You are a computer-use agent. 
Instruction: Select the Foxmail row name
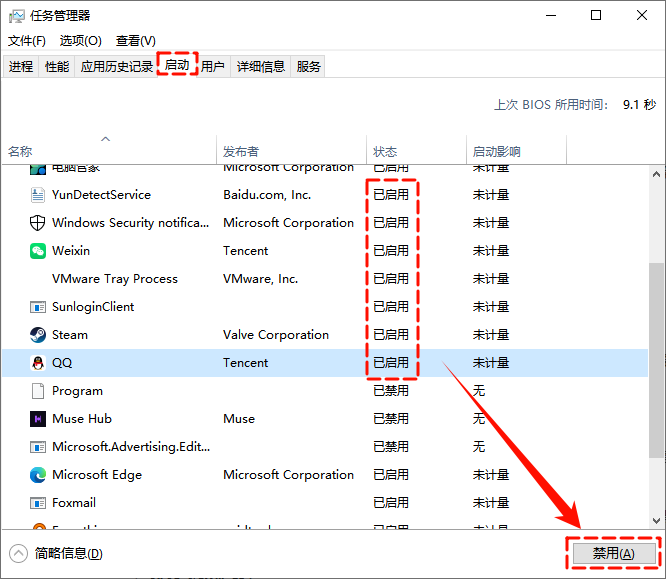(74, 503)
